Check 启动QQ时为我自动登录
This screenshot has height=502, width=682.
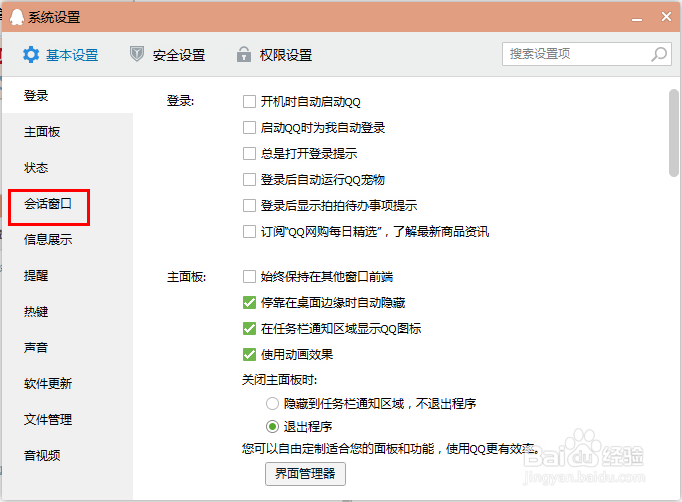coord(249,128)
